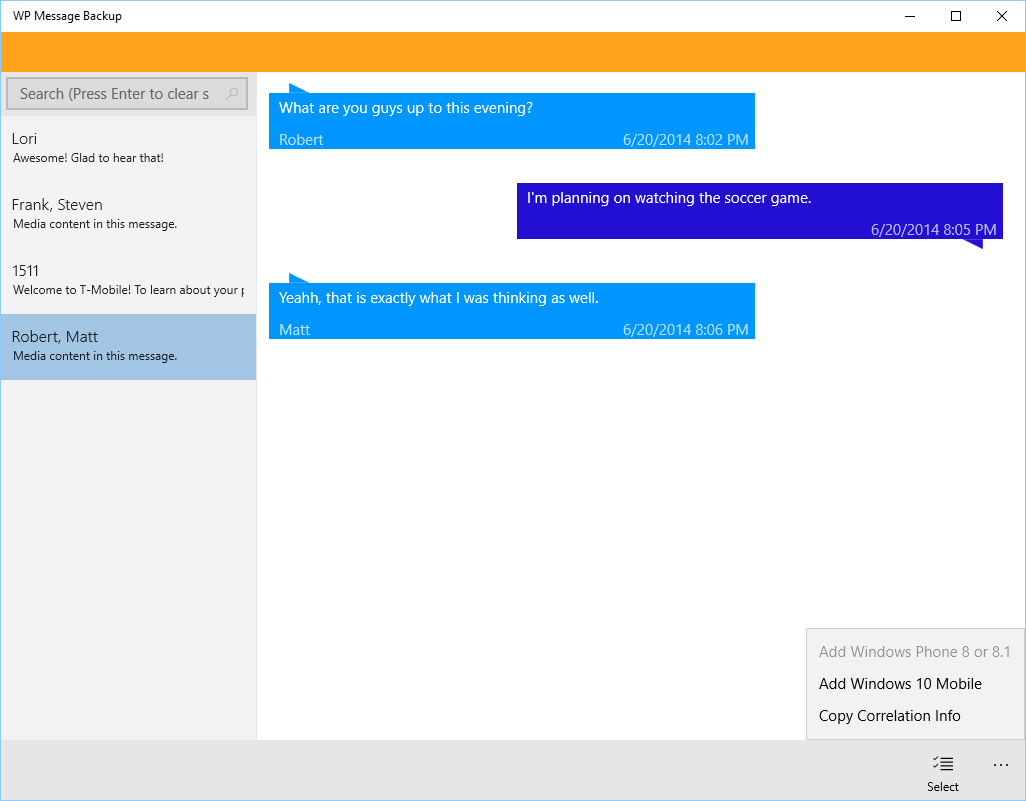This screenshot has height=801, width=1026.
Task: Select the soccer game reply message
Action: 758,210
